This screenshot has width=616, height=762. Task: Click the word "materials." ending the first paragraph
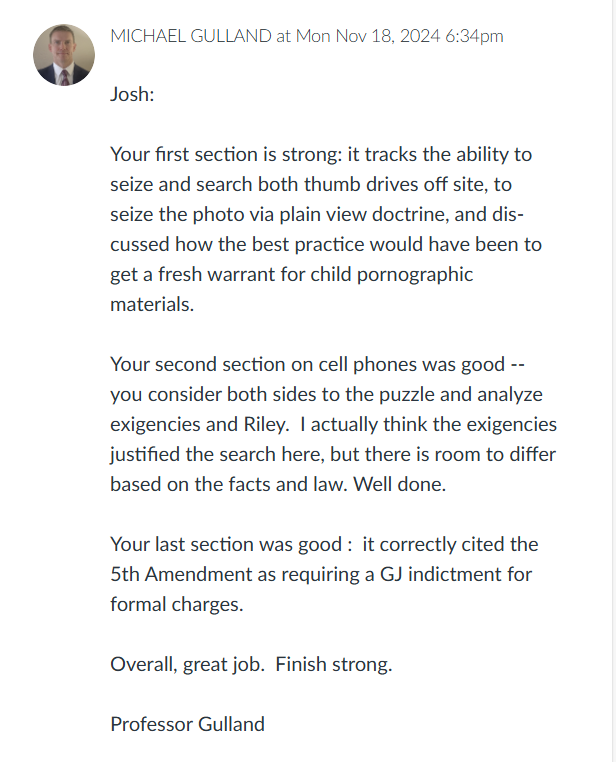click(x=152, y=305)
